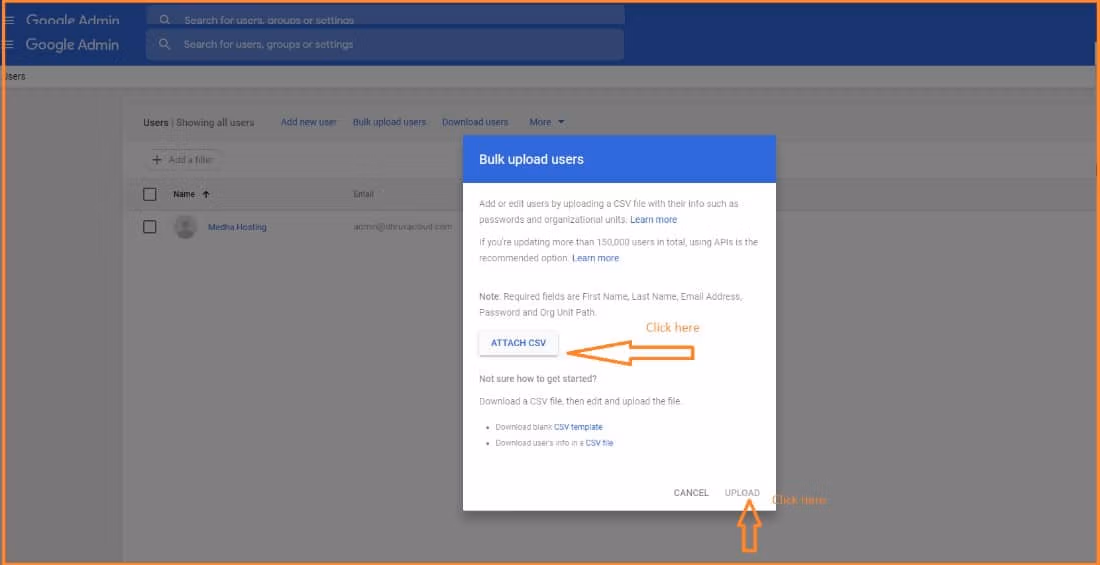
Task: Choose Download users in the toolbar
Action: 475,122
